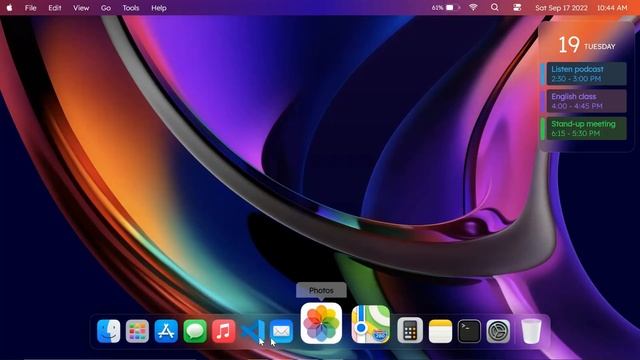Viewport: 640px width, 360px height.
Task: Open the View menu
Action: click(81, 8)
